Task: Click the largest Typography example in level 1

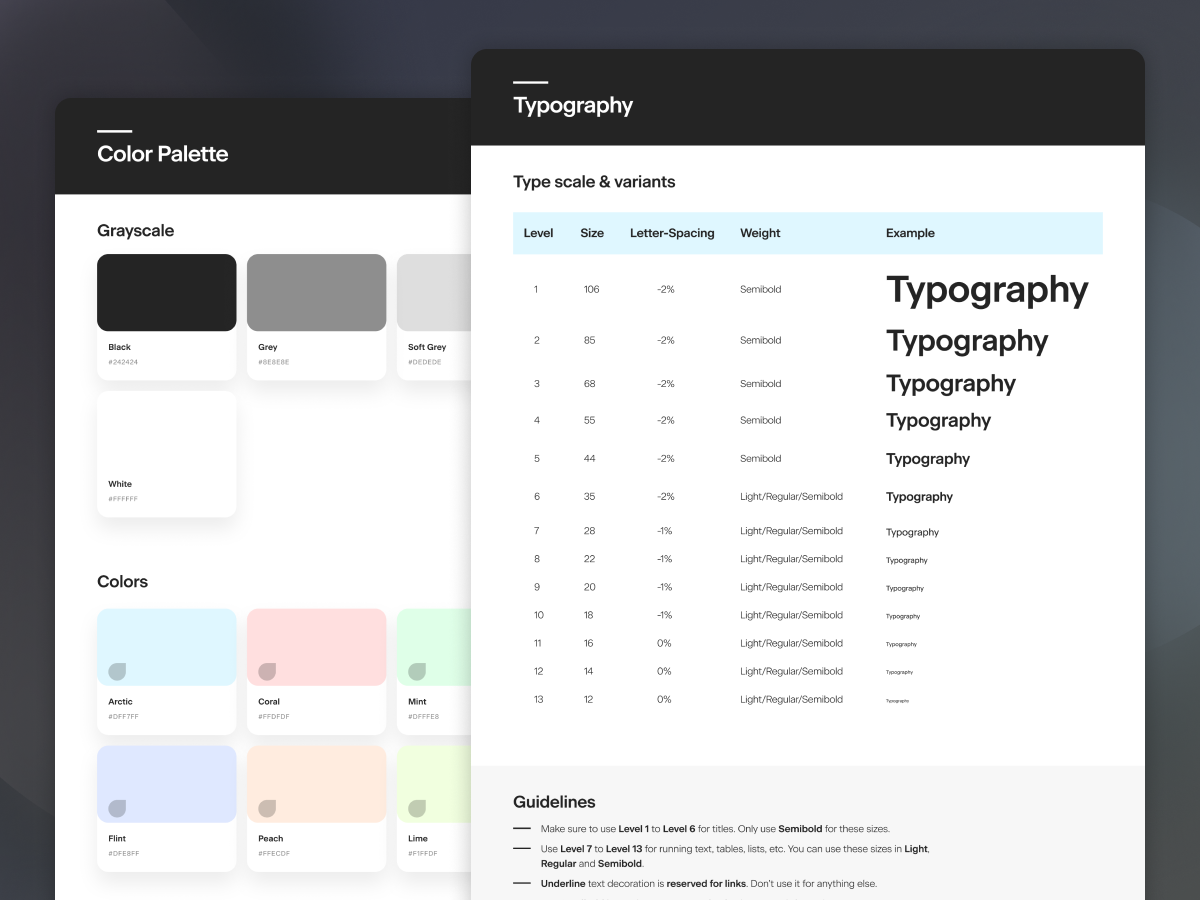Action: [987, 291]
